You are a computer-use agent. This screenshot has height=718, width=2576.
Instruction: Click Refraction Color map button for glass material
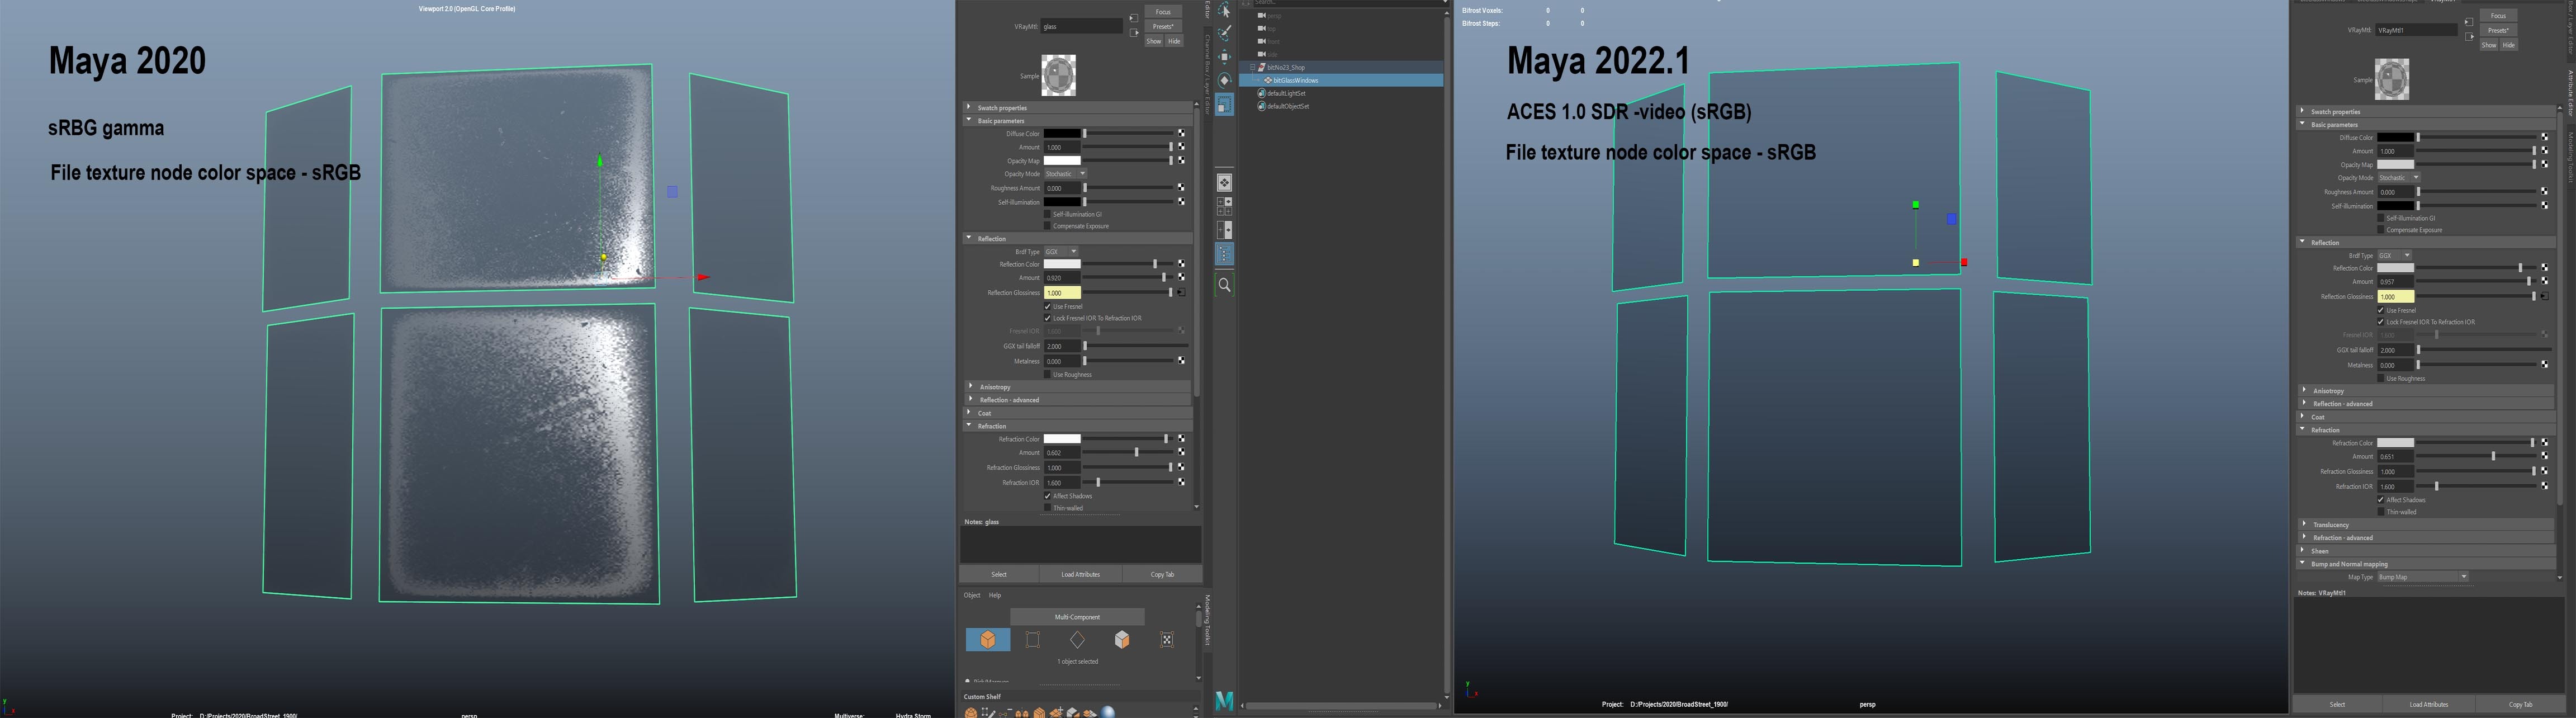click(x=1181, y=438)
